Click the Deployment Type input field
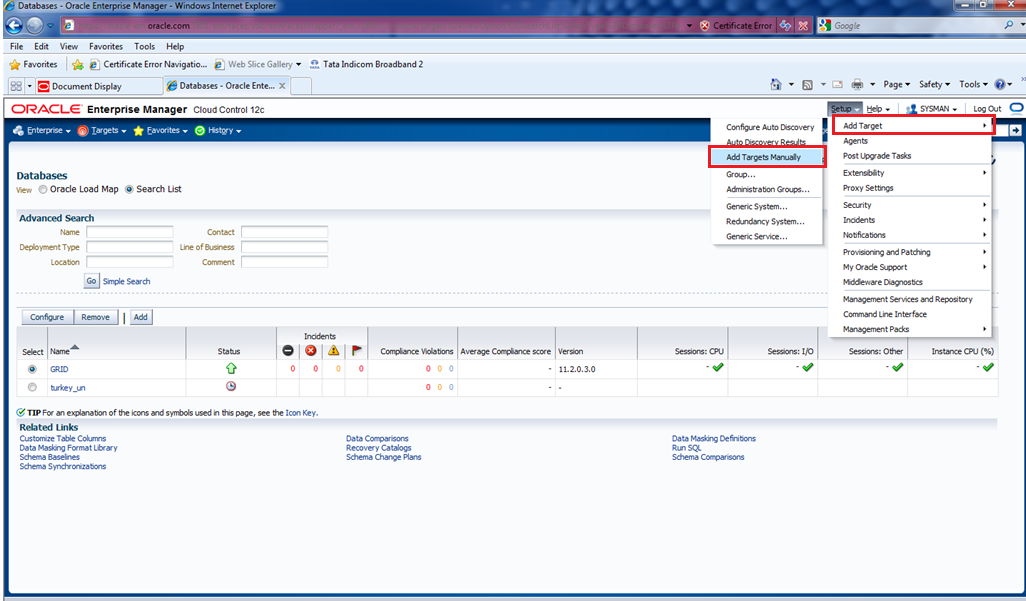This screenshot has width=1026, height=601. point(129,247)
